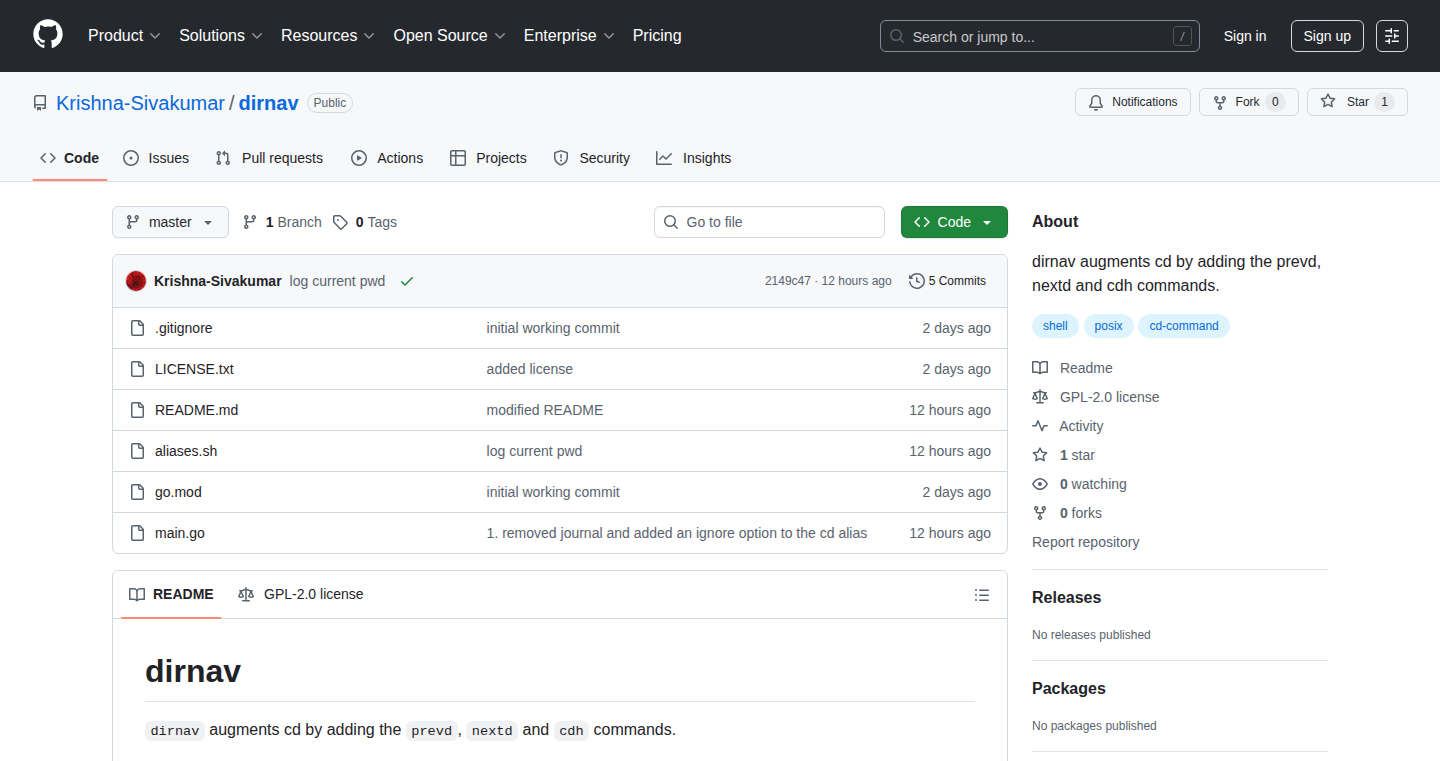This screenshot has height=761, width=1440.
Task: Open the dirnav repository name link
Action: point(269,103)
